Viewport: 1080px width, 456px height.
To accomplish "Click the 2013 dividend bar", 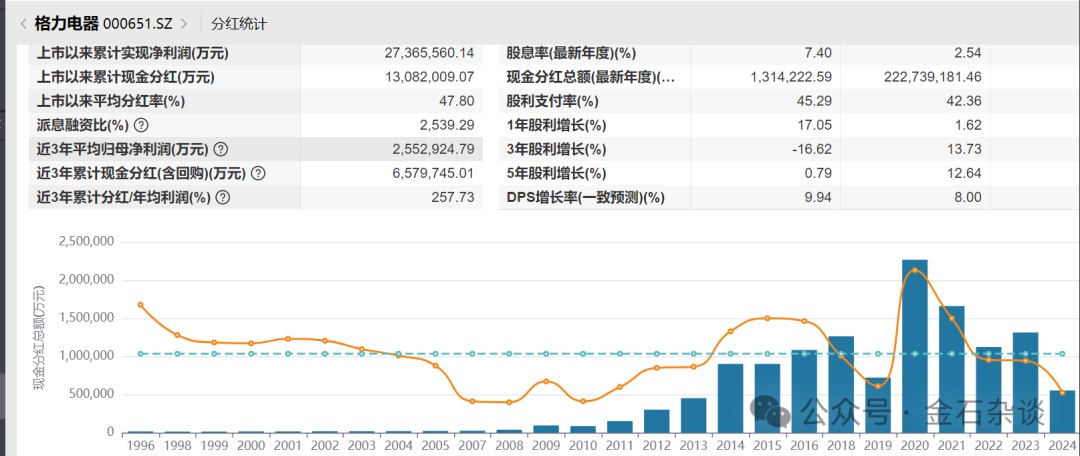I will tap(694, 415).
